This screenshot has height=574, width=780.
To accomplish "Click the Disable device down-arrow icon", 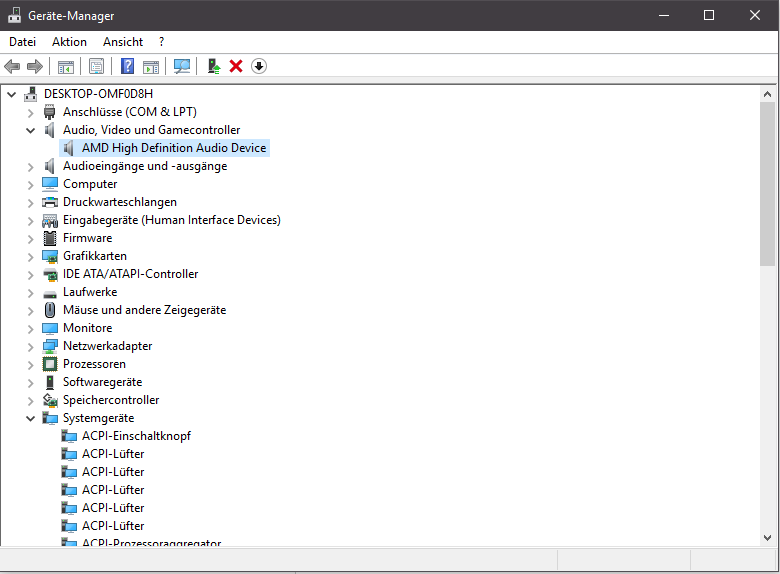I will [x=259, y=66].
